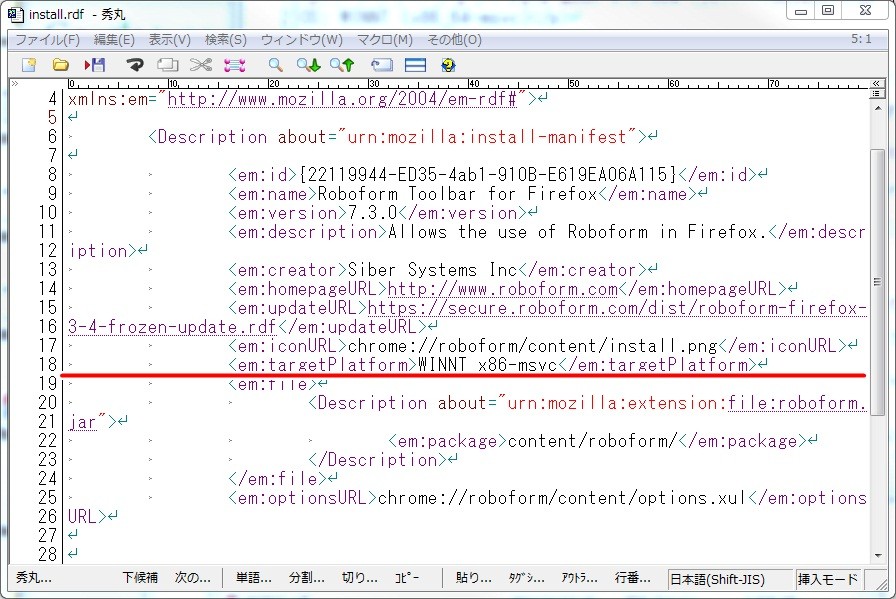Undo with the black curved arrow icon
896x599 pixels.
135,65
